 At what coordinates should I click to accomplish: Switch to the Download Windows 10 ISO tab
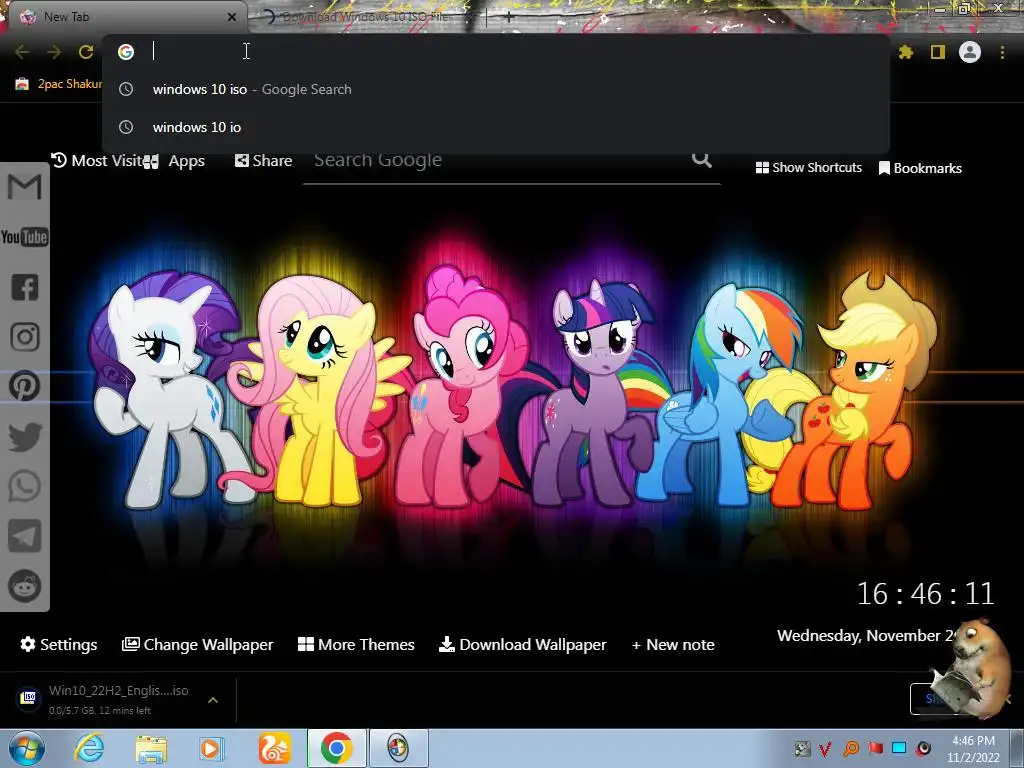point(366,17)
